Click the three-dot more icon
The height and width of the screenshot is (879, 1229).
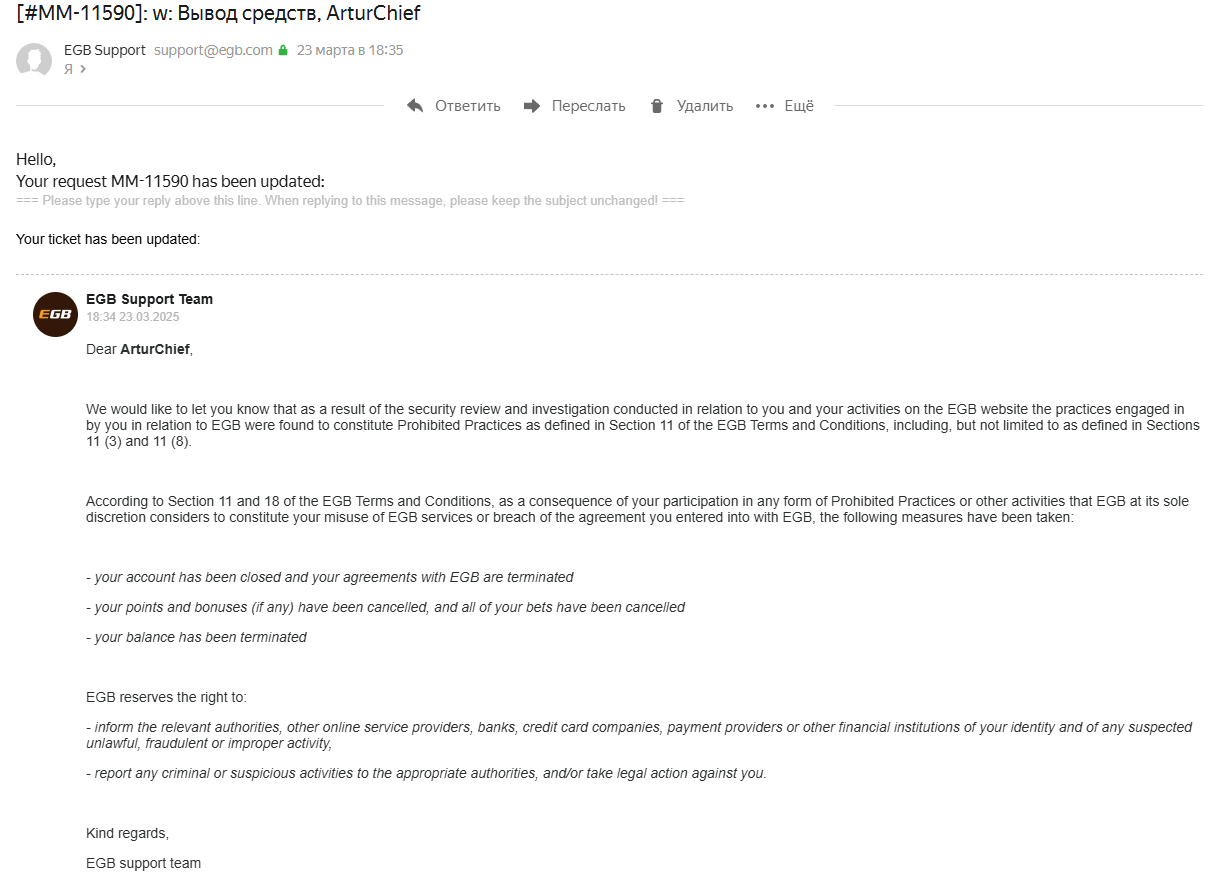click(765, 106)
